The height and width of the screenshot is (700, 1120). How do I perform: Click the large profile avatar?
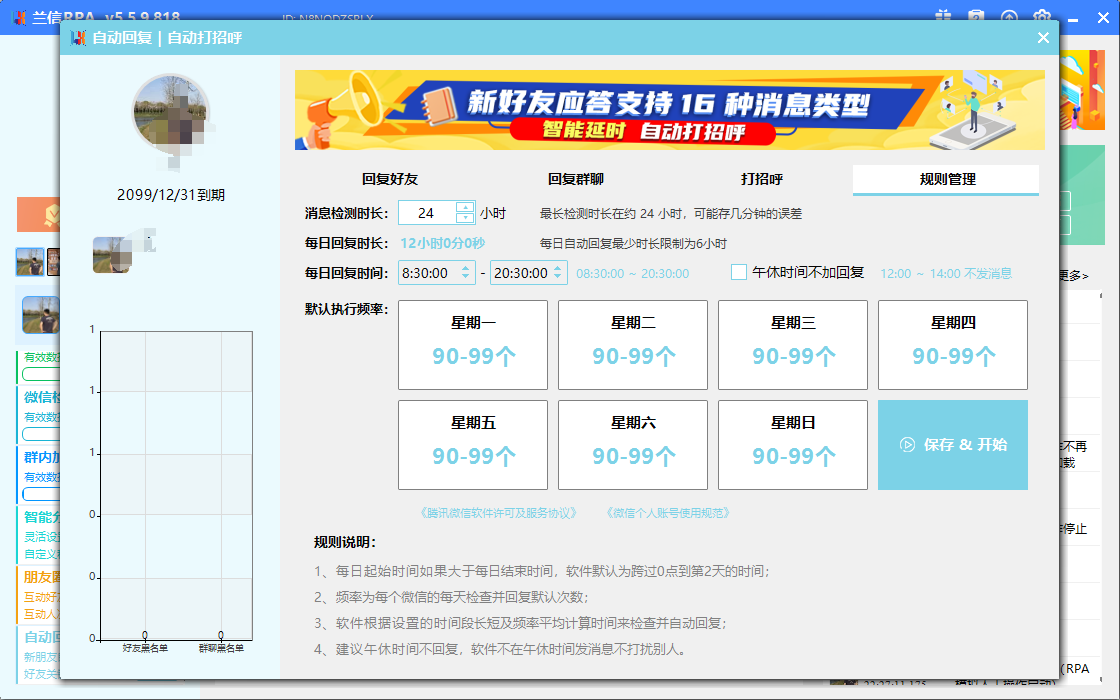[x=171, y=113]
